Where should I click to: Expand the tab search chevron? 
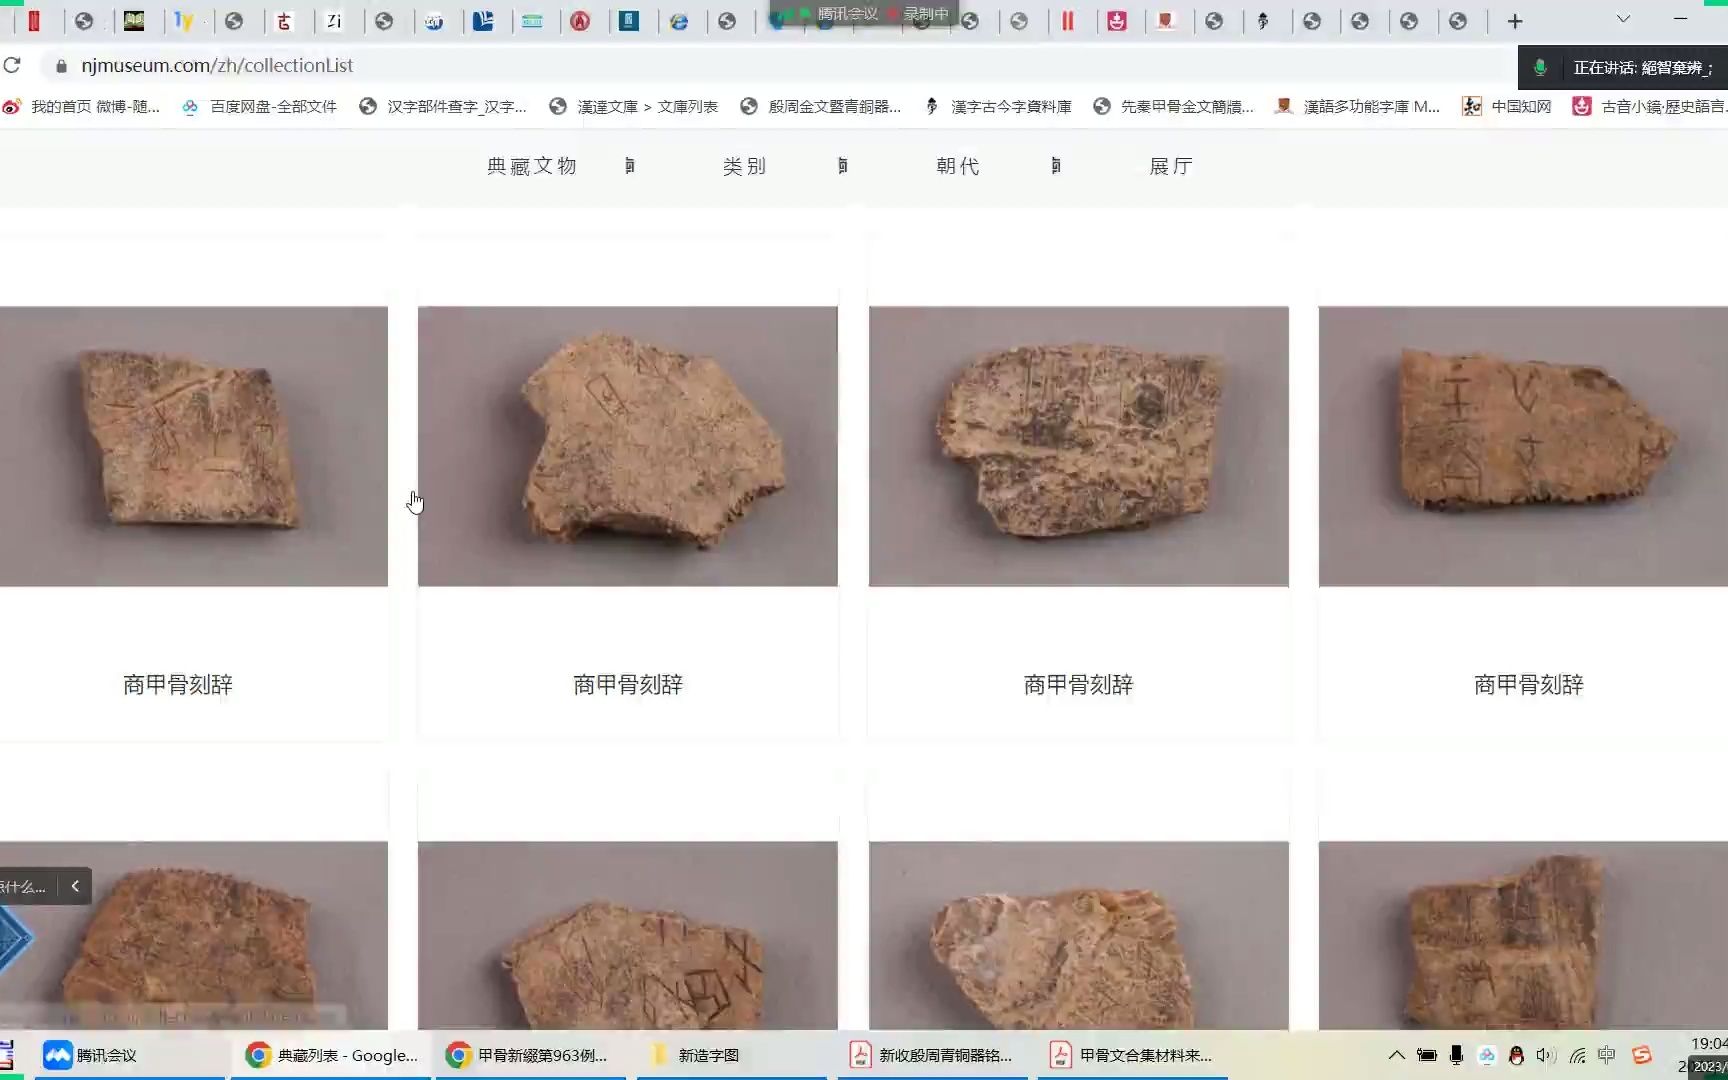tap(1623, 19)
